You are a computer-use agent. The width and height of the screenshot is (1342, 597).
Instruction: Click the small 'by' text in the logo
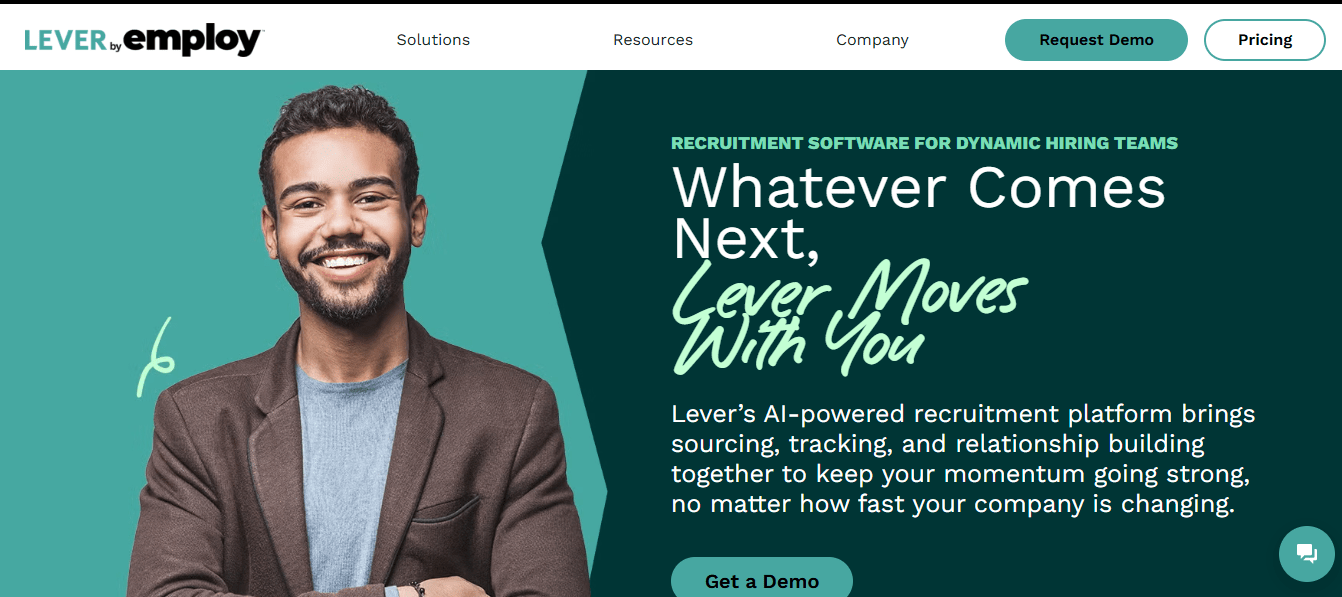point(116,46)
